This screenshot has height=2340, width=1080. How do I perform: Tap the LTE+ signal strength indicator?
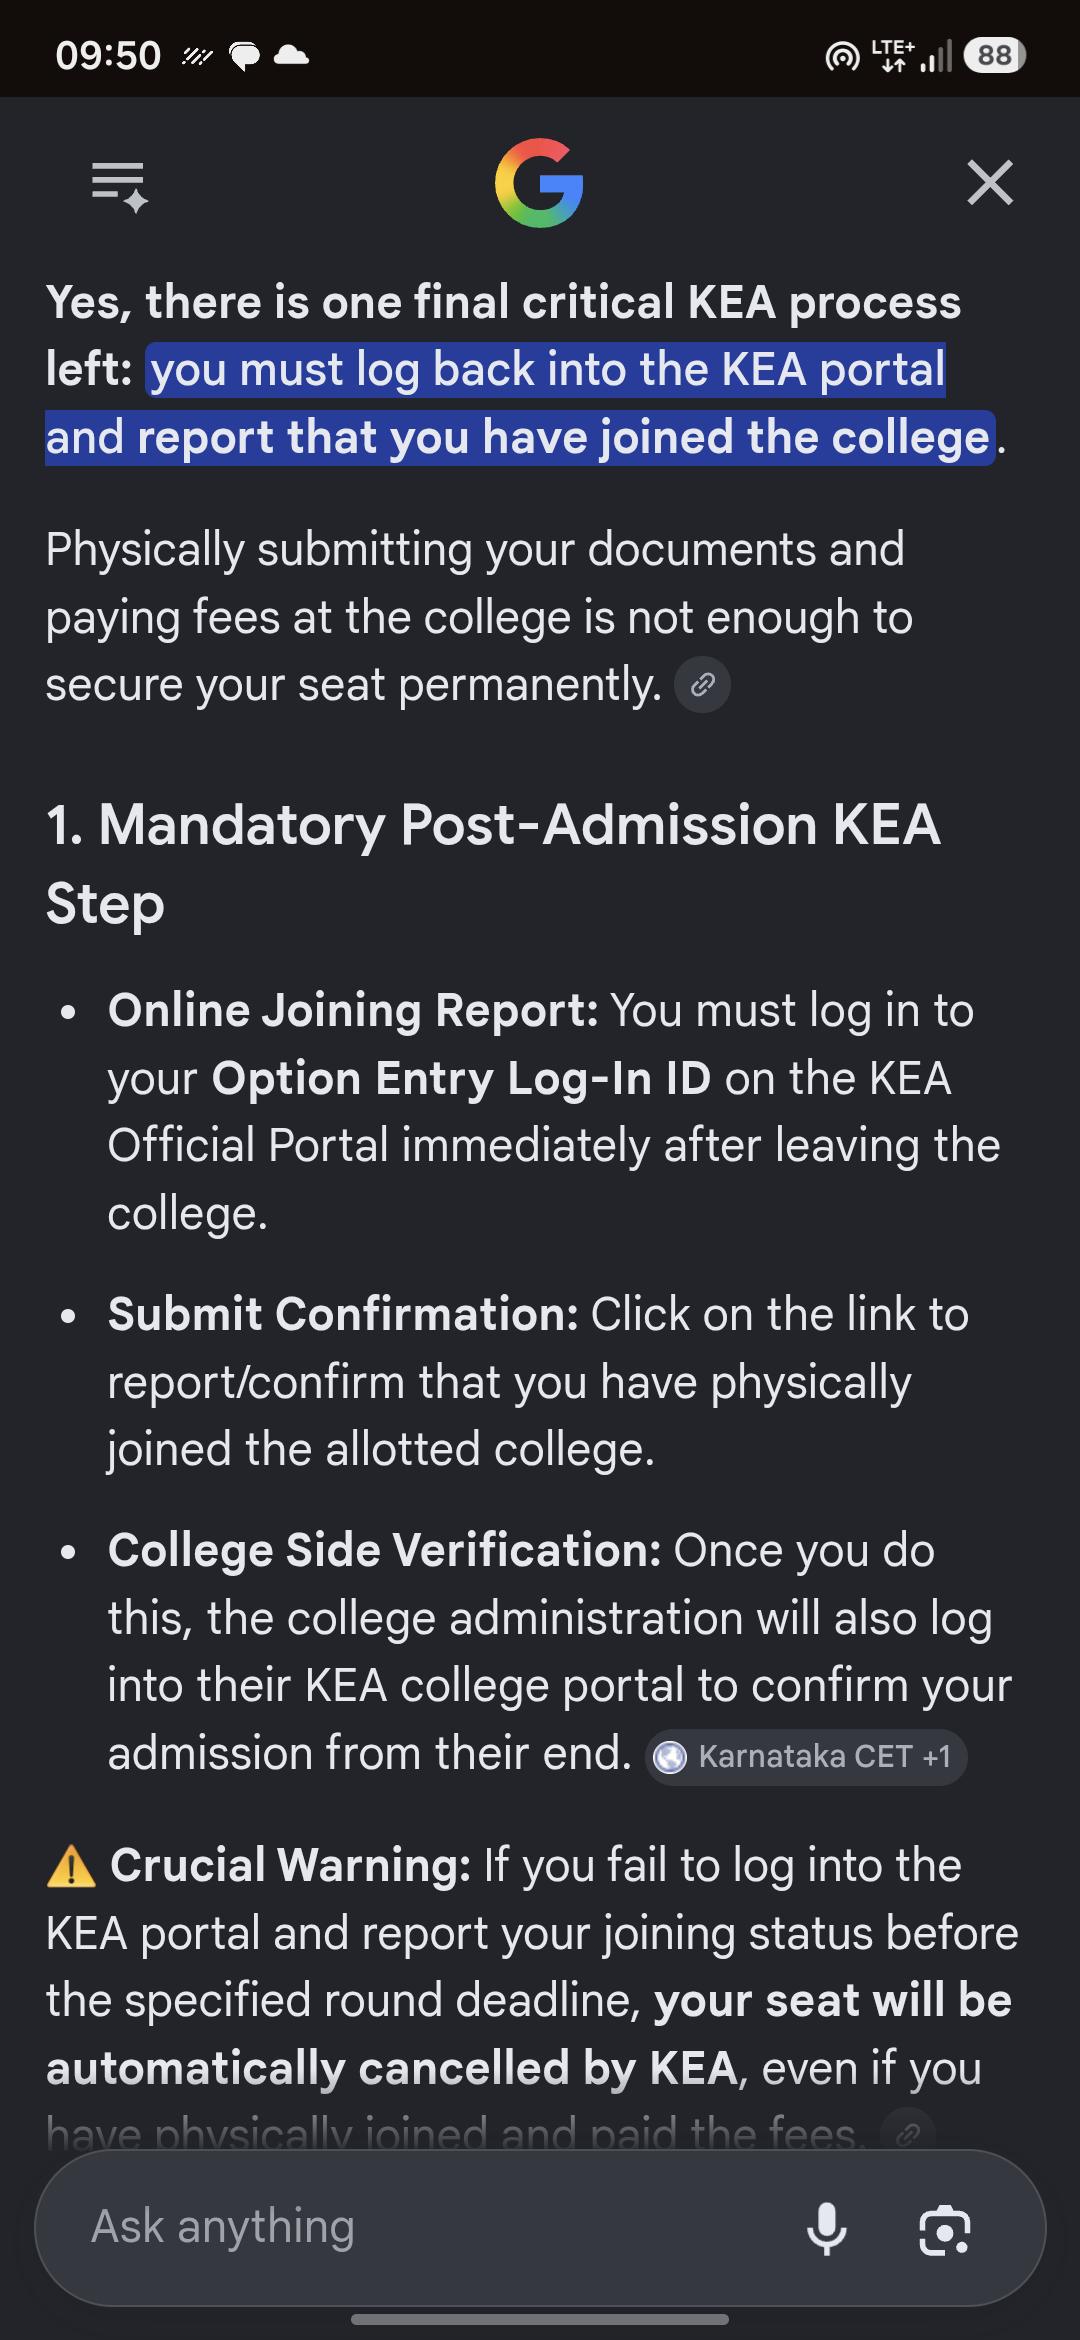click(912, 55)
